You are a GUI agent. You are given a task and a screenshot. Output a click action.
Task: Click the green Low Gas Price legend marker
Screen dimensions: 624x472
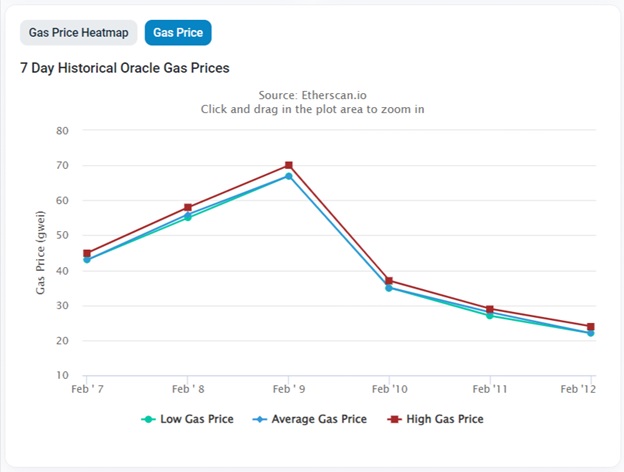(x=148, y=419)
